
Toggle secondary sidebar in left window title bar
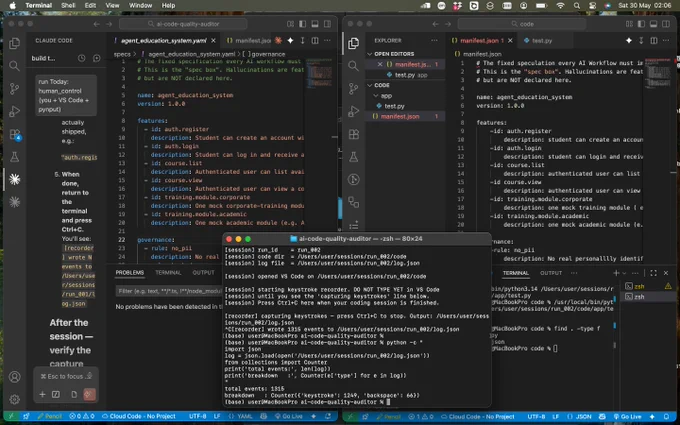[x=327, y=24]
